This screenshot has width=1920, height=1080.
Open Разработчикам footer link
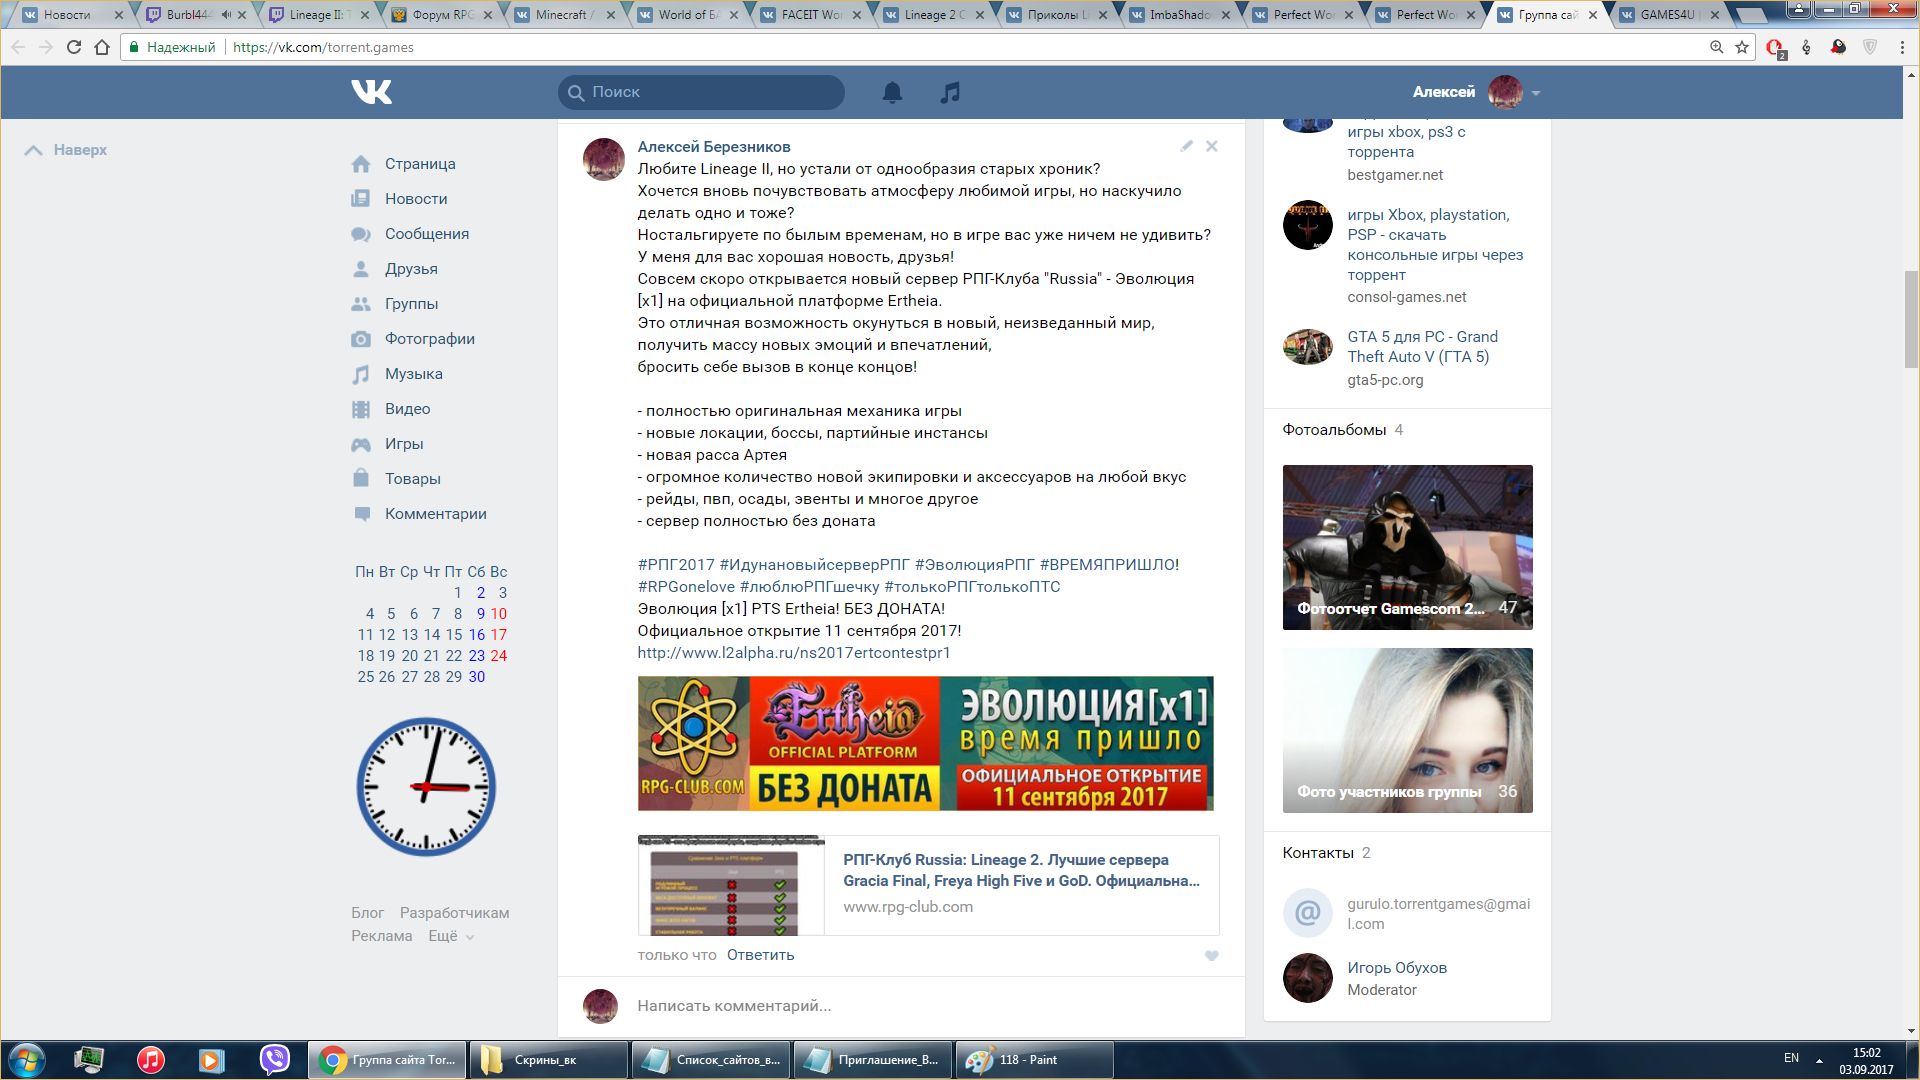click(x=454, y=913)
